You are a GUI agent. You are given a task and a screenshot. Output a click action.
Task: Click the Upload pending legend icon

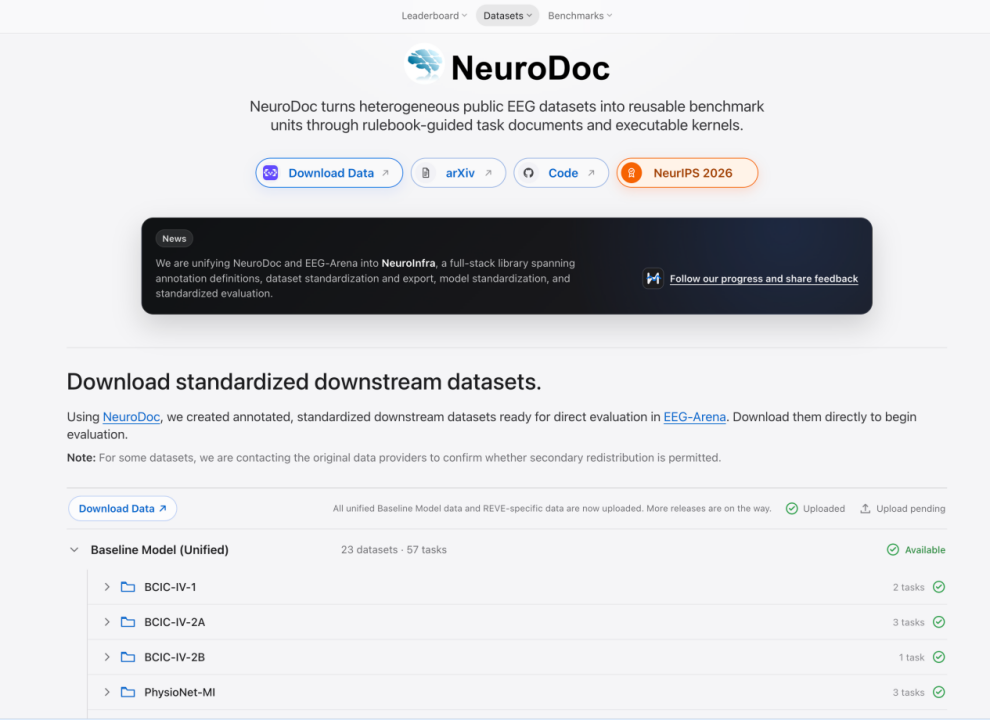tap(866, 508)
